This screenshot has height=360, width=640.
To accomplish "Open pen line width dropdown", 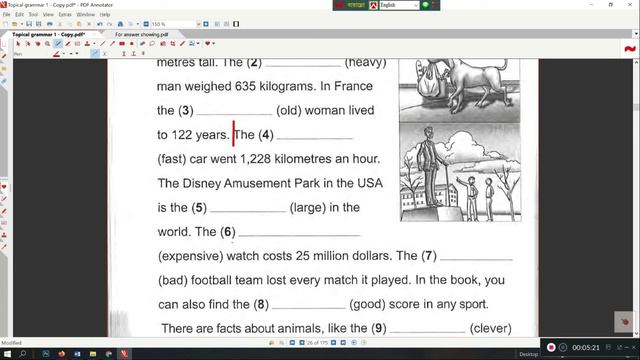I will click(x=77, y=53).
